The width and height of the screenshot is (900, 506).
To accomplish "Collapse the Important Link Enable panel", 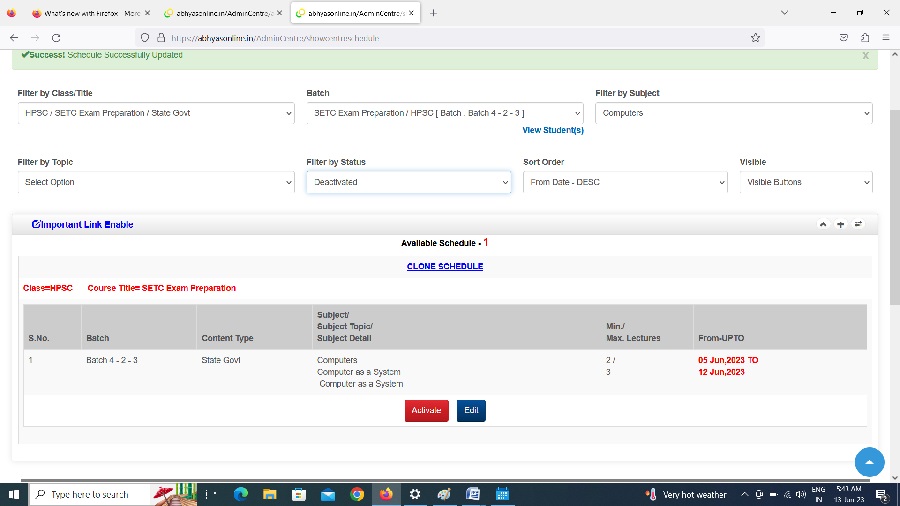I will point(823,225).
